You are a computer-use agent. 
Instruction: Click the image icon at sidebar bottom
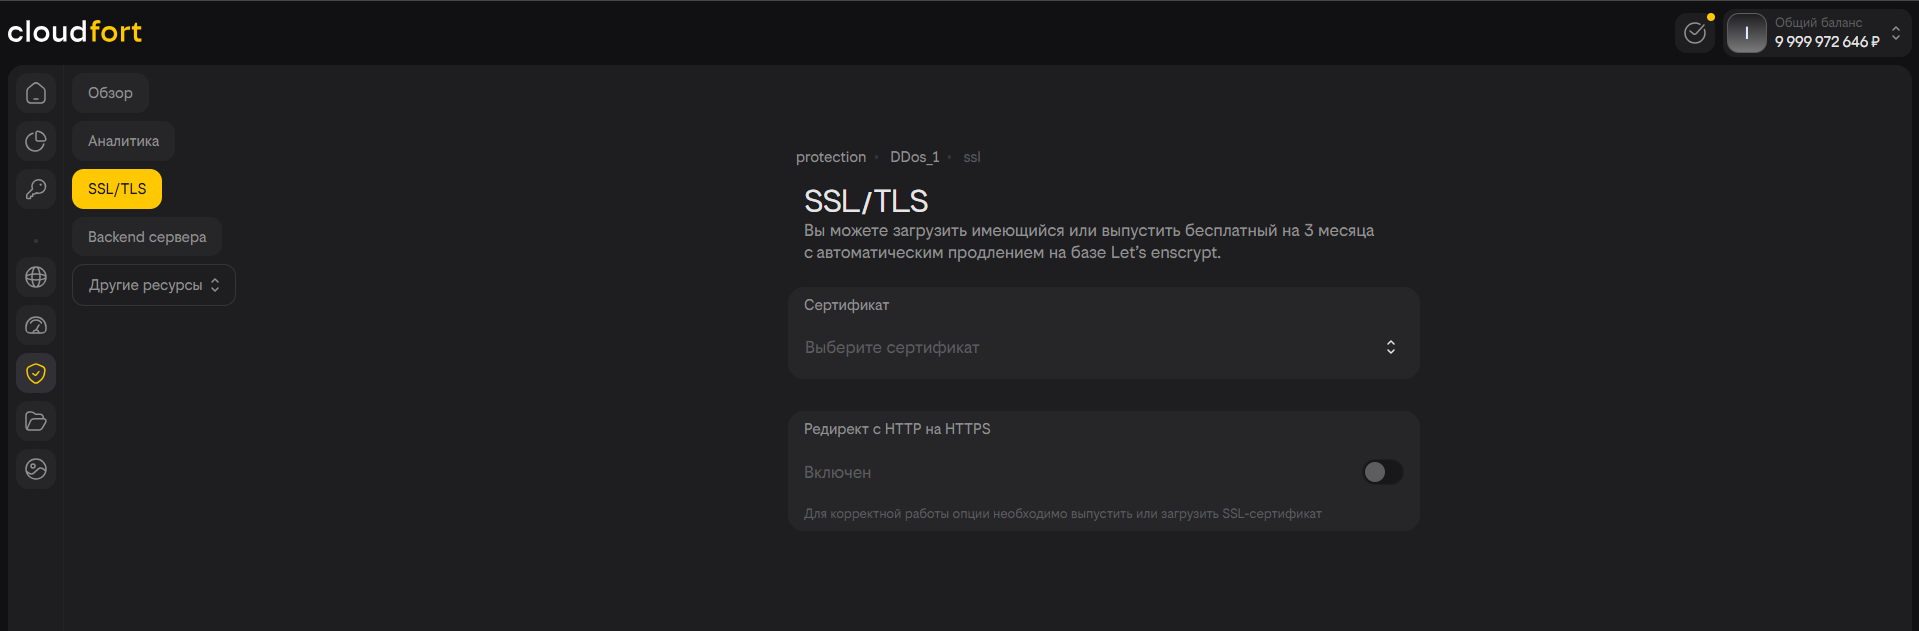point(36,469)
